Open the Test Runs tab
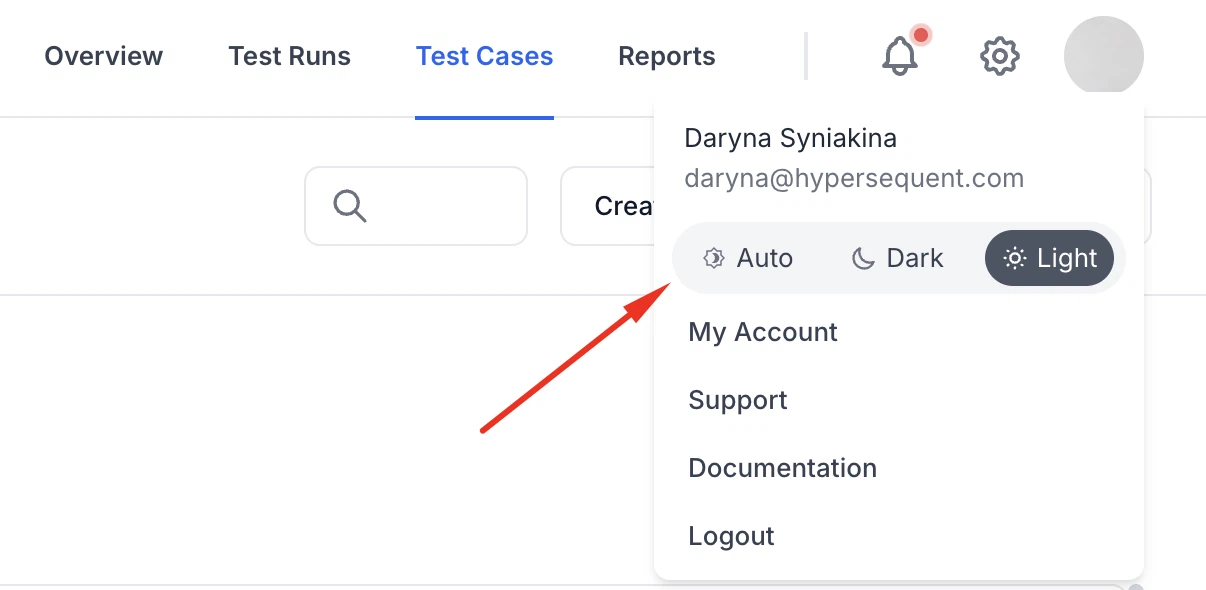Viewport: 1206px width, 590px height. (x=289, y=56)
